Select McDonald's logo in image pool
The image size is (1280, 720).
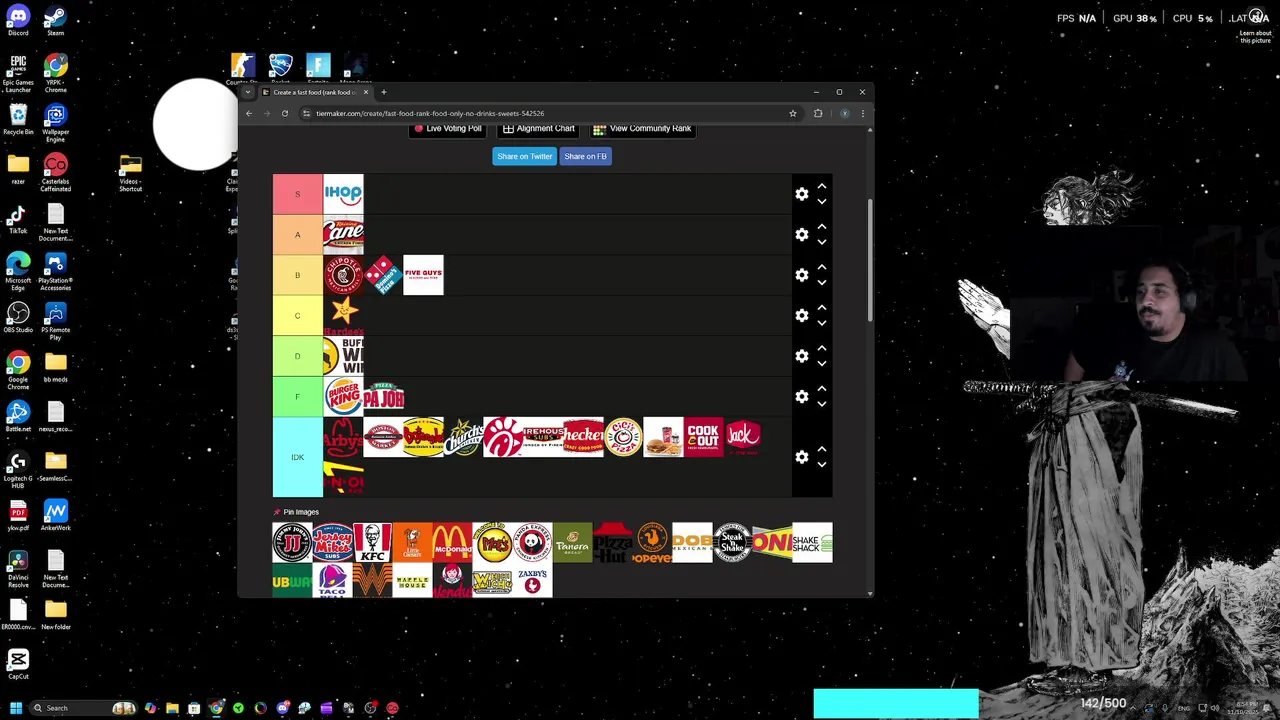point(452,542)
